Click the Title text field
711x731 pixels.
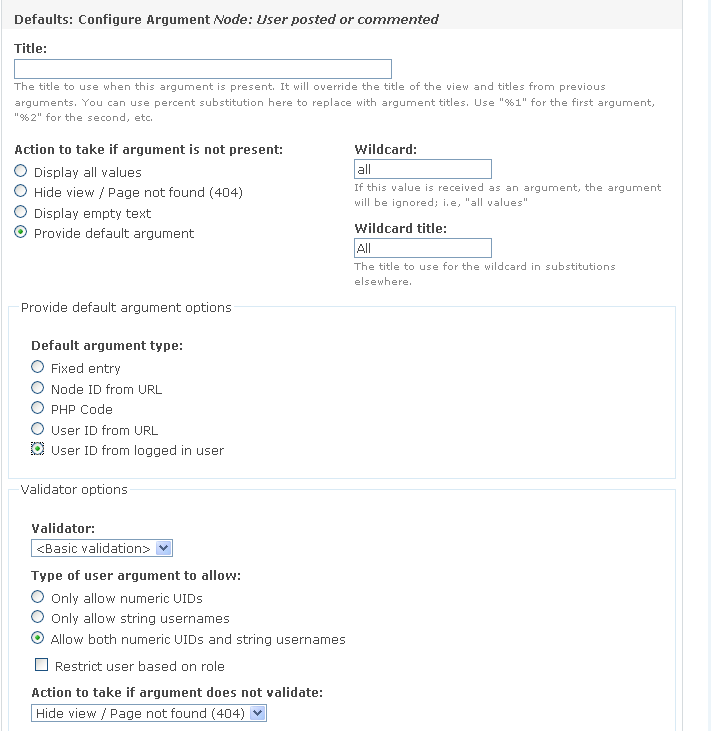tap(202, 69)
